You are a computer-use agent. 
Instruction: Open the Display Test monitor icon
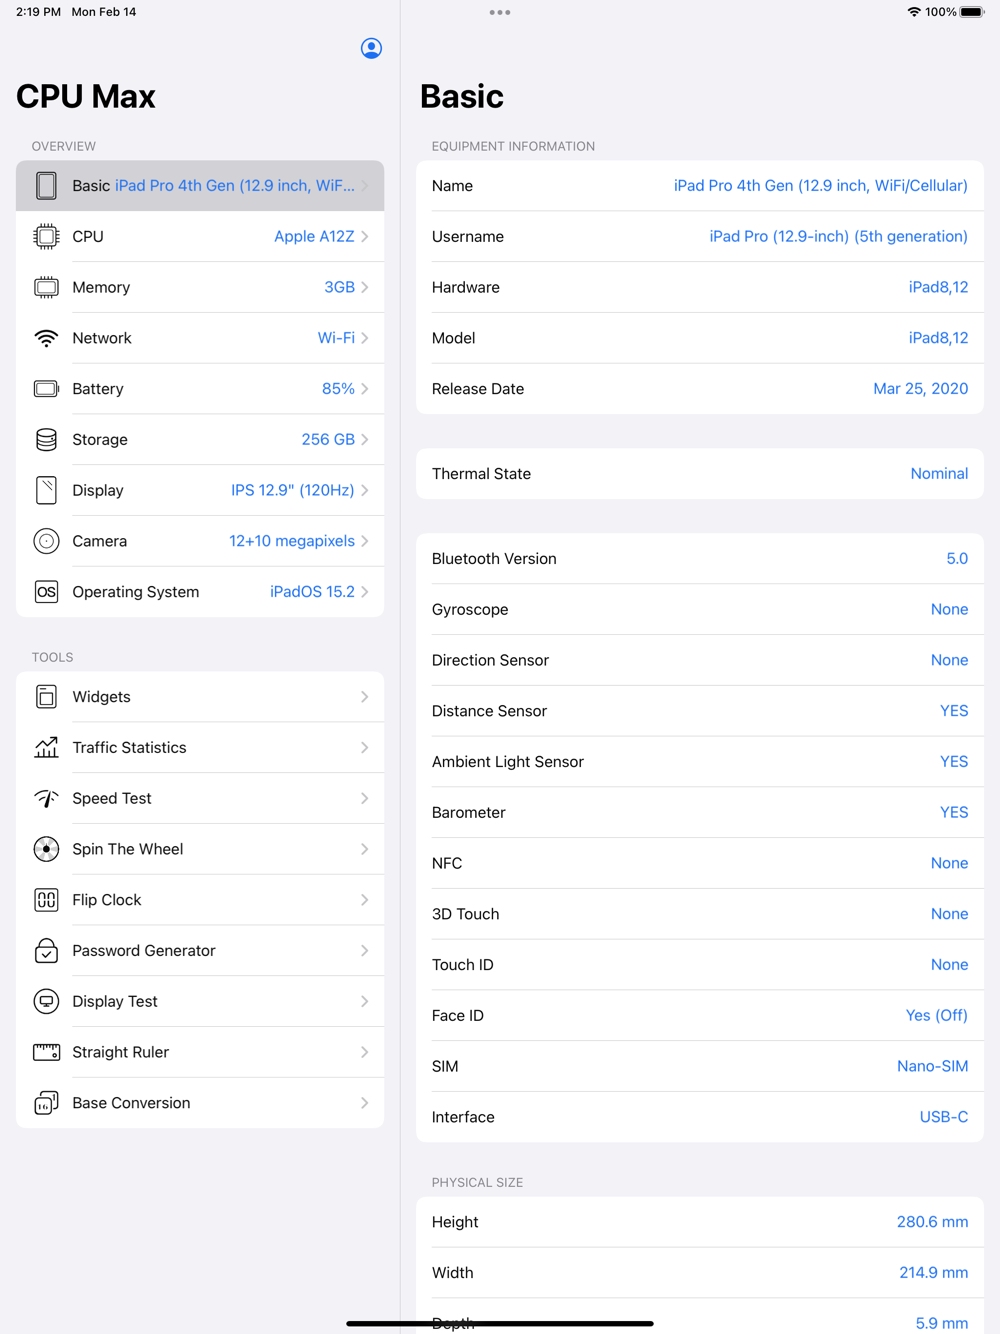pos(46,1001)
